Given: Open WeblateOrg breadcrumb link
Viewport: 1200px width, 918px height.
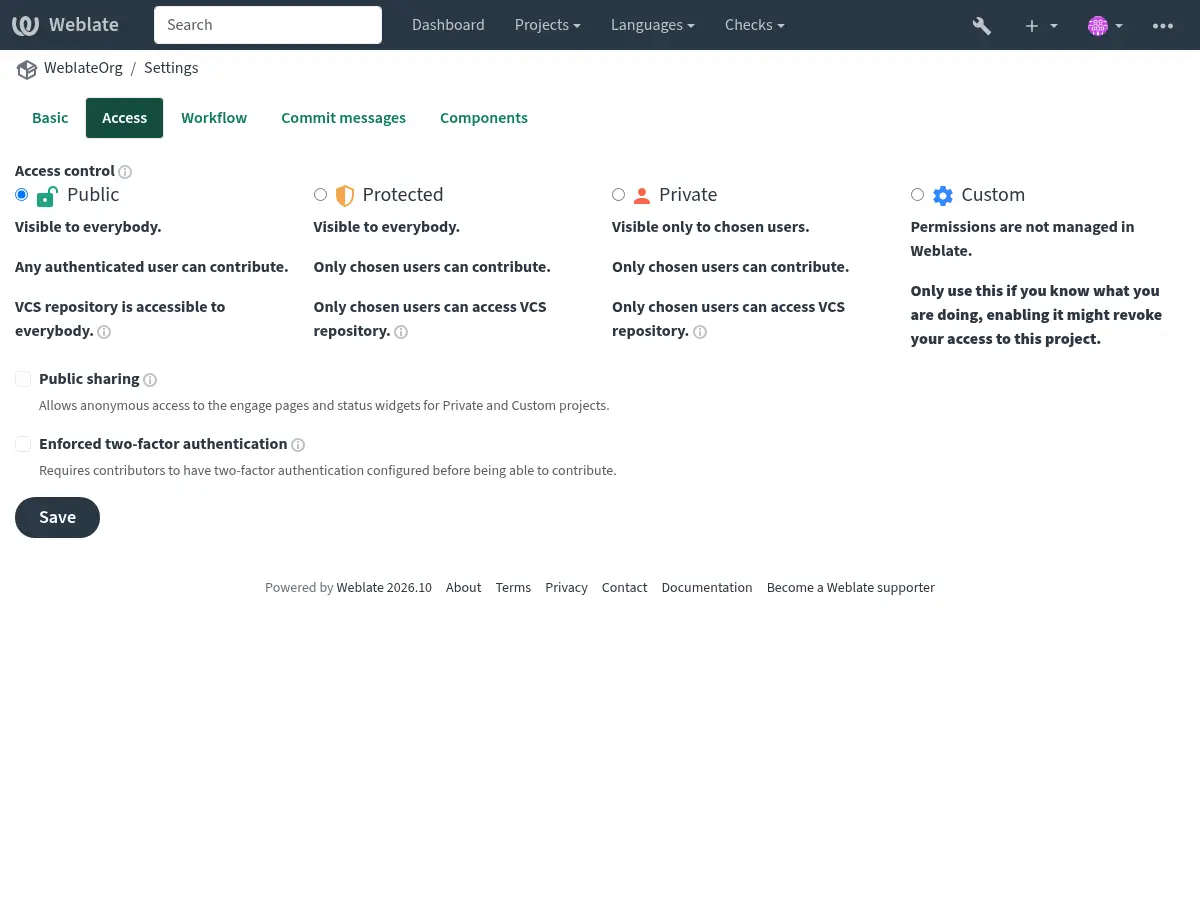Looking at the screenshot, I should point(83,68).
